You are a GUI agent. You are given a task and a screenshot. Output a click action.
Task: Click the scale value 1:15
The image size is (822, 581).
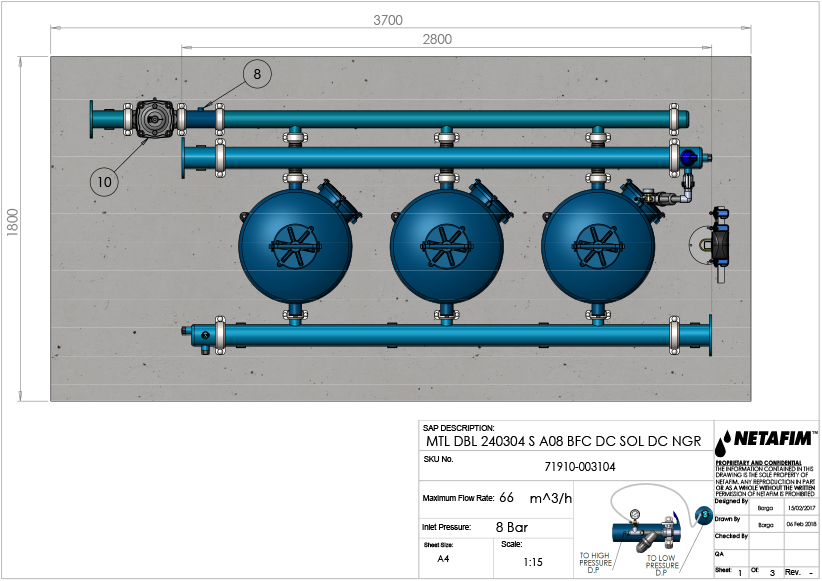[534, 563]
